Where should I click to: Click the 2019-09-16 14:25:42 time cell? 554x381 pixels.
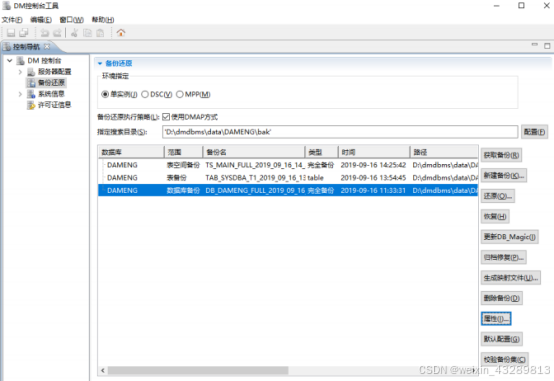pos(373,165)
